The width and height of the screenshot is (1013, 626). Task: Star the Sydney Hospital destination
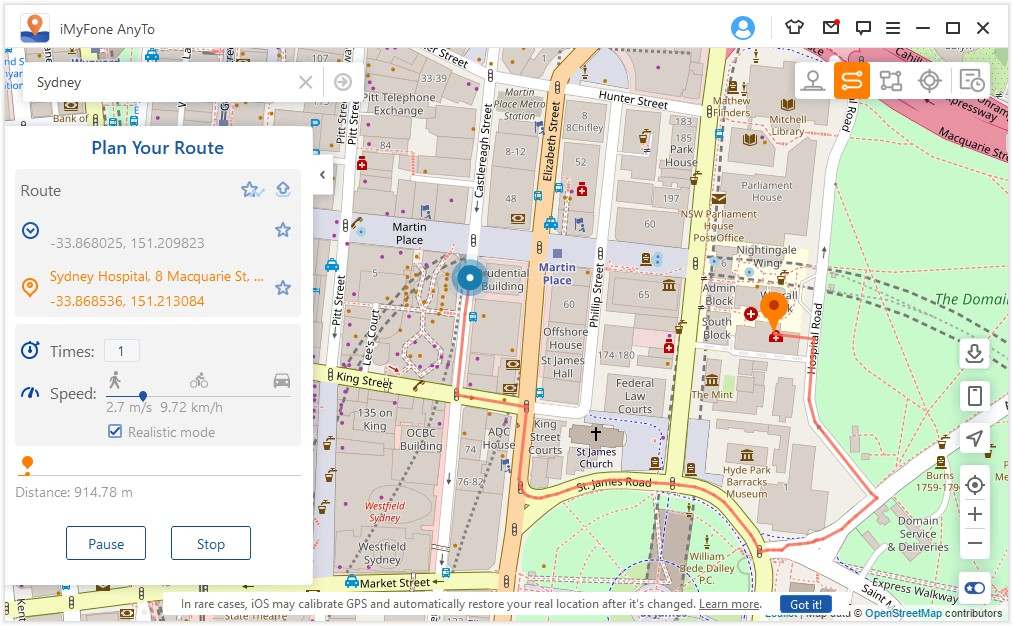282,287
